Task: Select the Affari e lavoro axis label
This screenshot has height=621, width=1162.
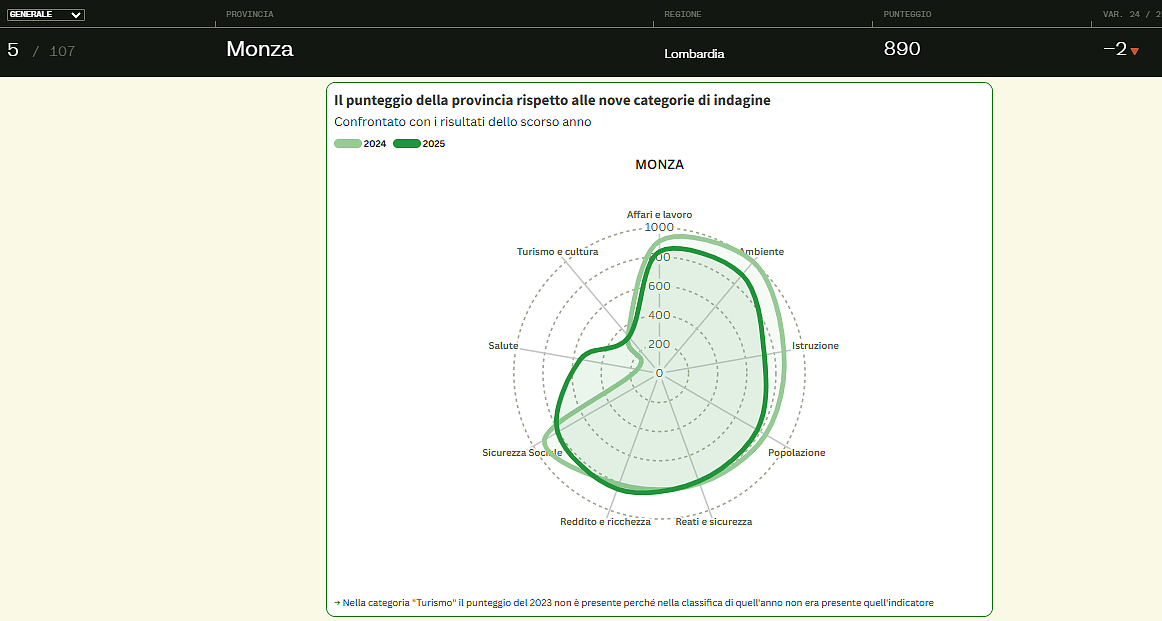Action: 659,215
